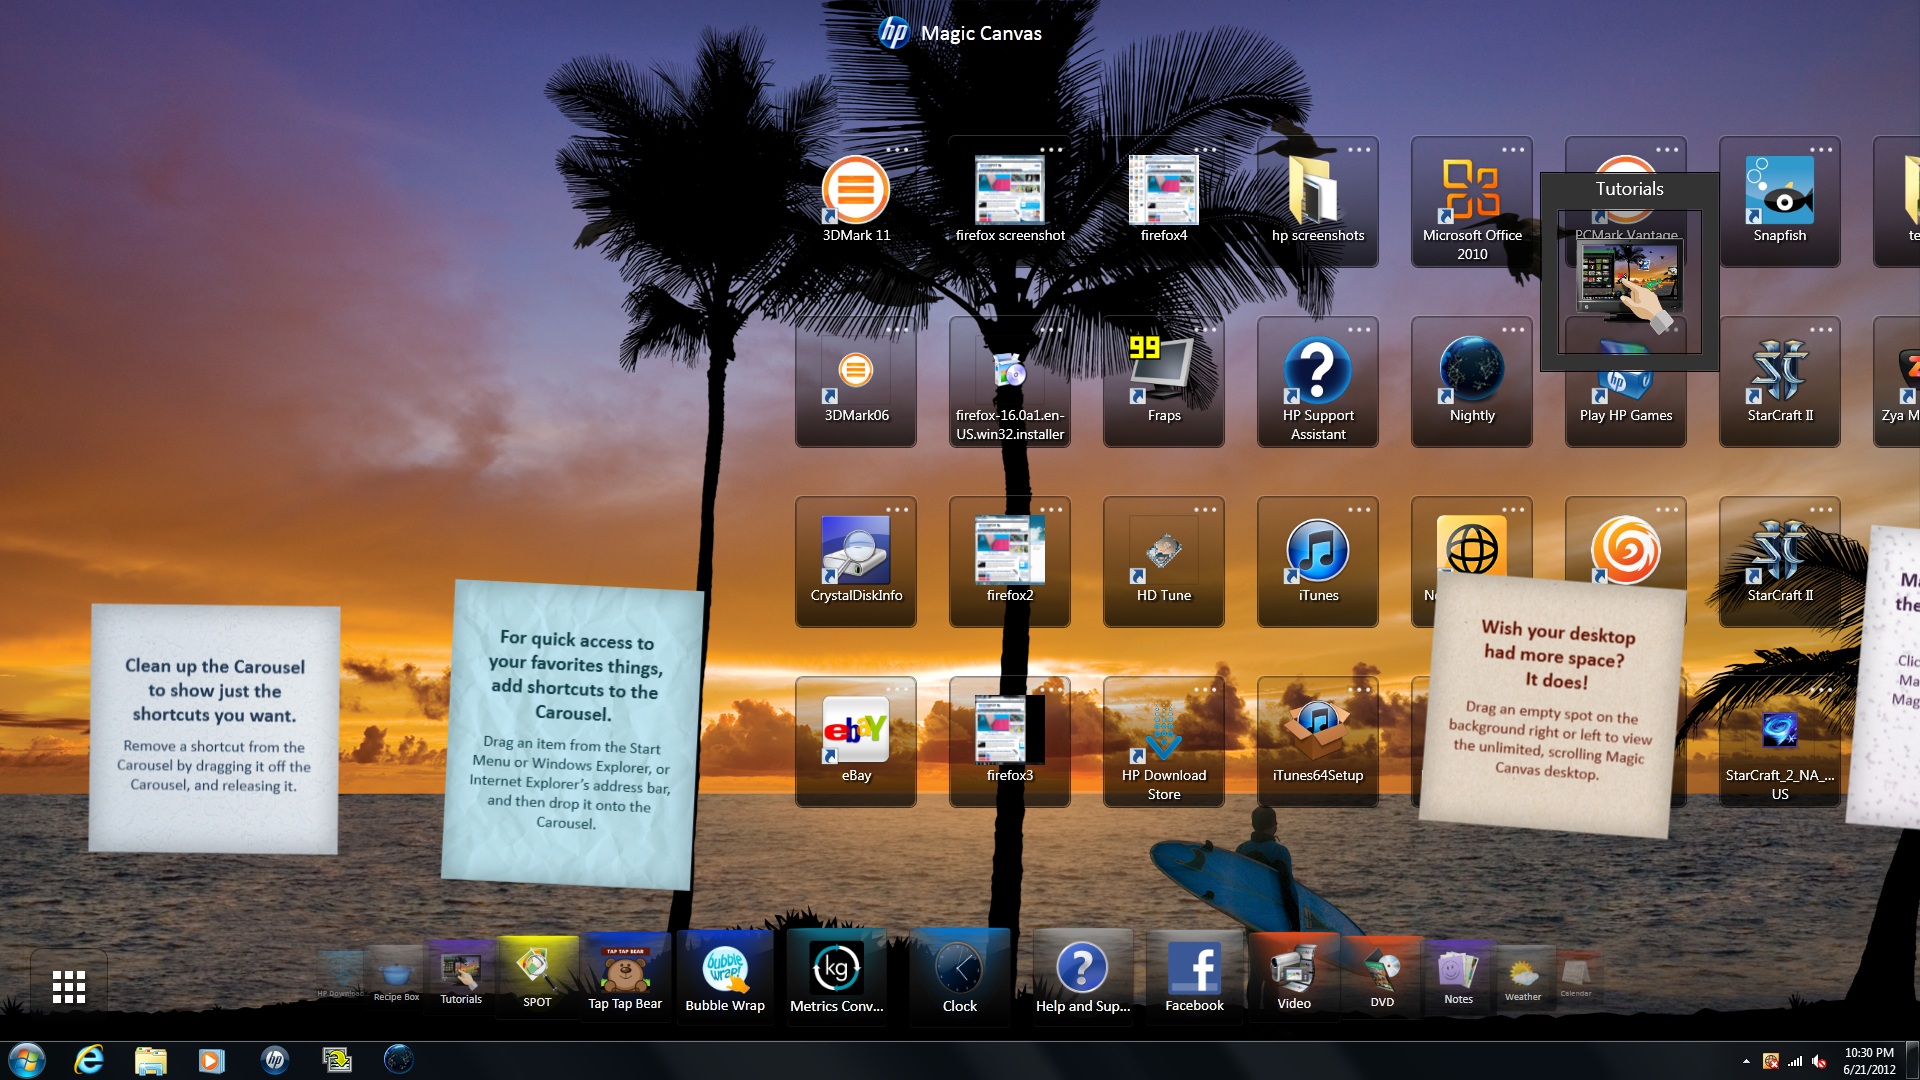Open Help and Support carousel item
1920x1080 pixels.
pyautogui.click(x=1083, y=978)
